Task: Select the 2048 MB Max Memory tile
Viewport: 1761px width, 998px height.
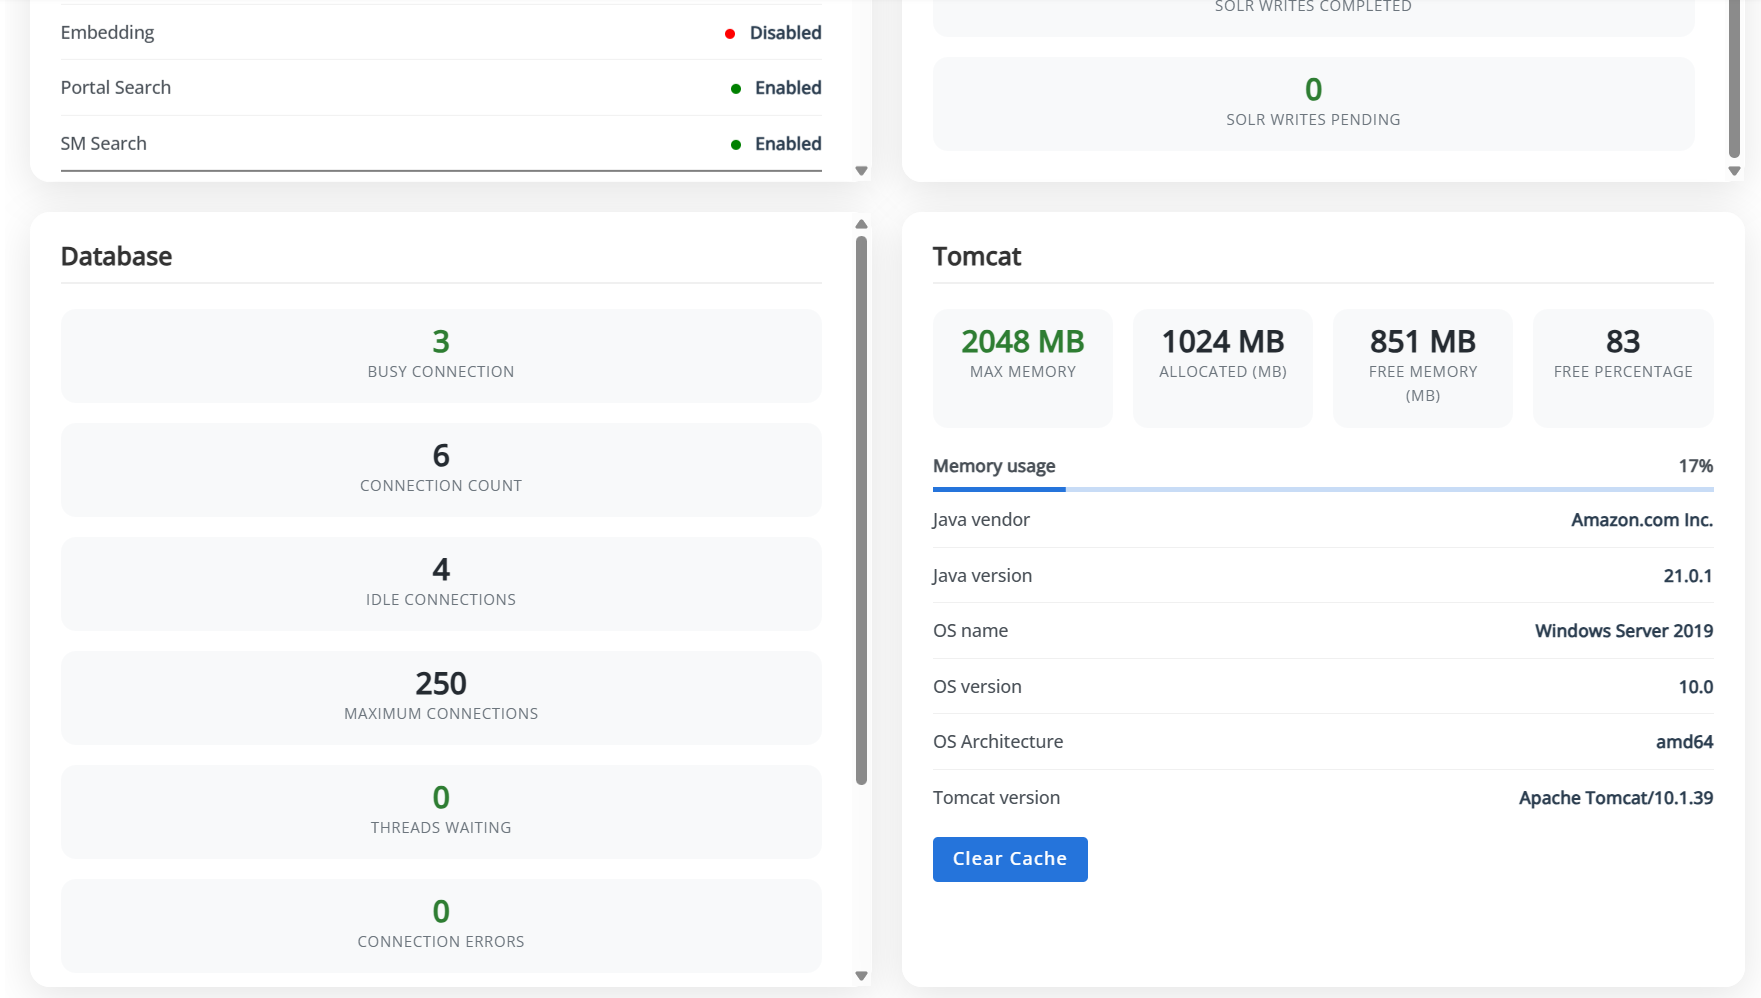Action: tap(1022, 368)
